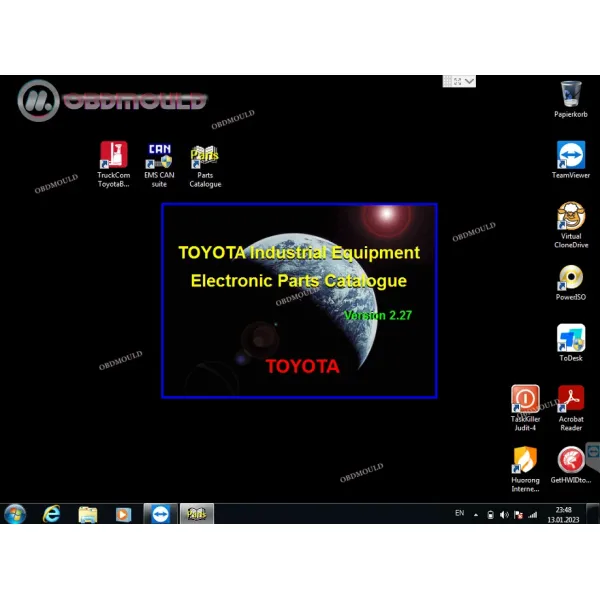Open Virtual CloneDrive shortcut
The width and height of the screenshot is (600, 600).
click(x=571, y=225)
